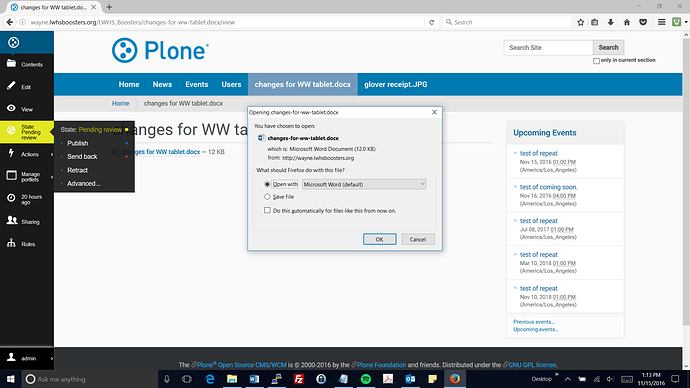Choose Advanced... in state menu

click(x=84, y=183)
